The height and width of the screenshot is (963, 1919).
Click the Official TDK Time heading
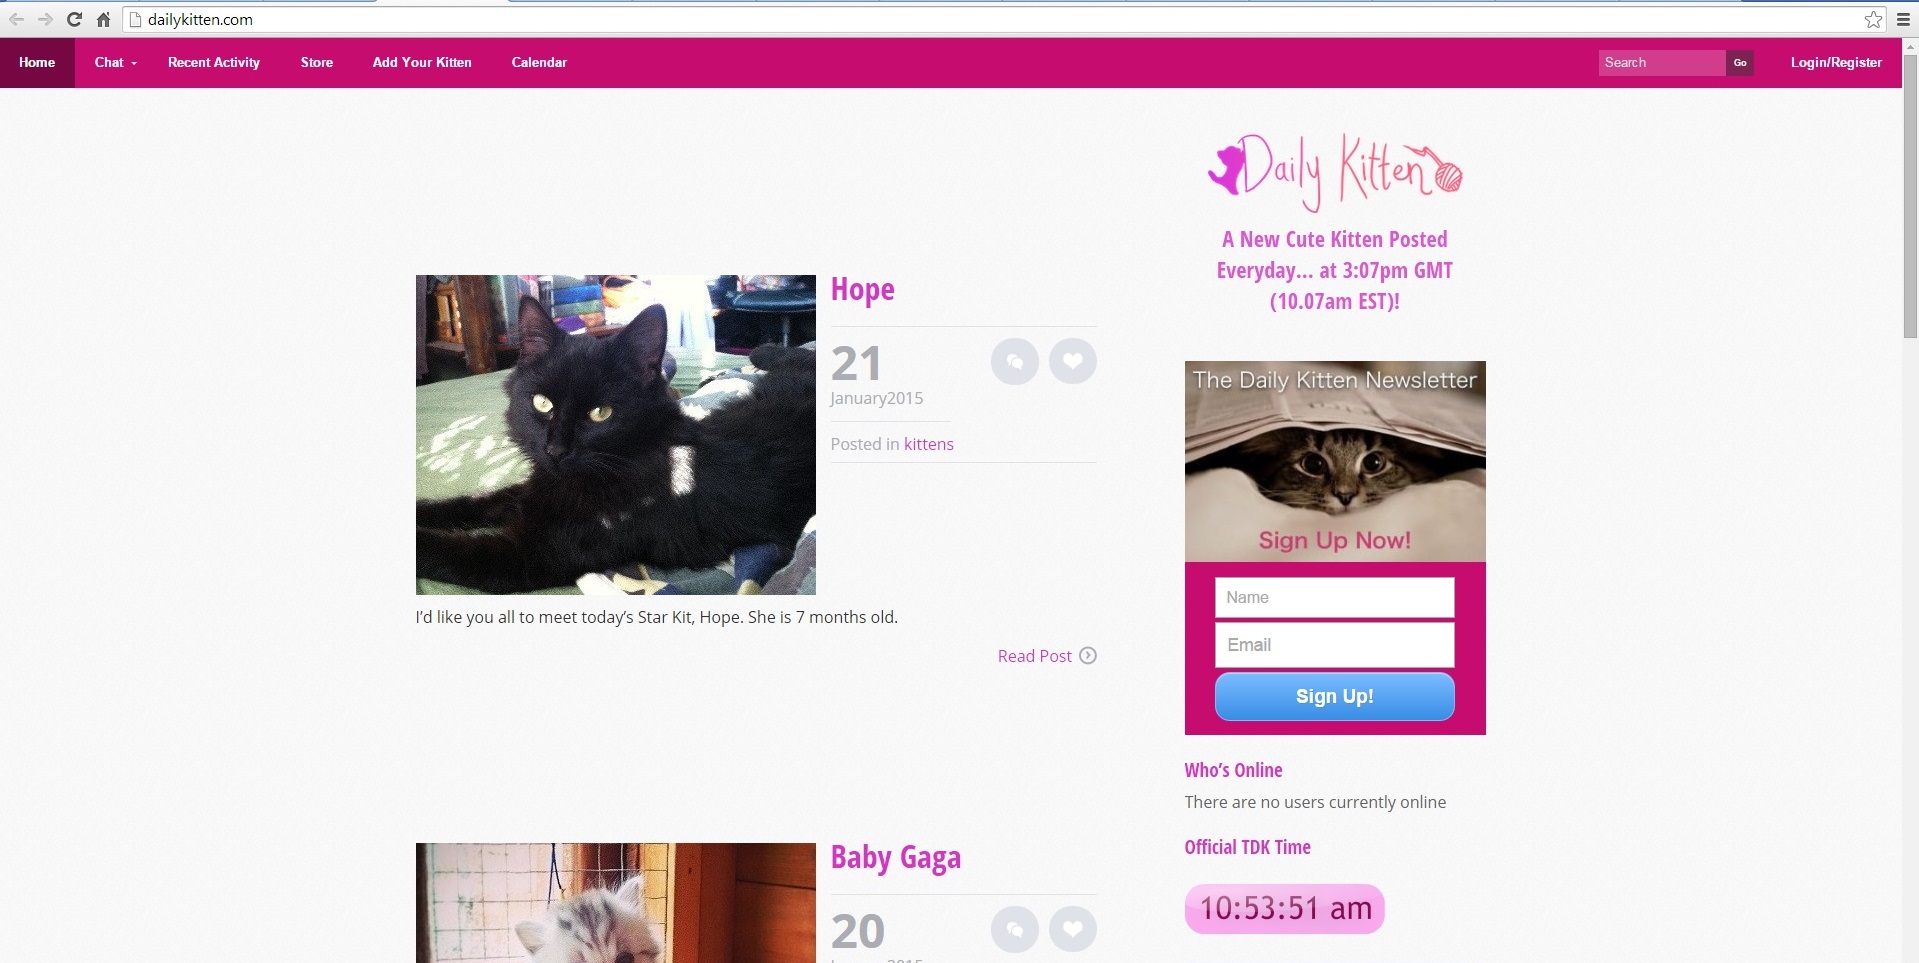point(1247,847)
